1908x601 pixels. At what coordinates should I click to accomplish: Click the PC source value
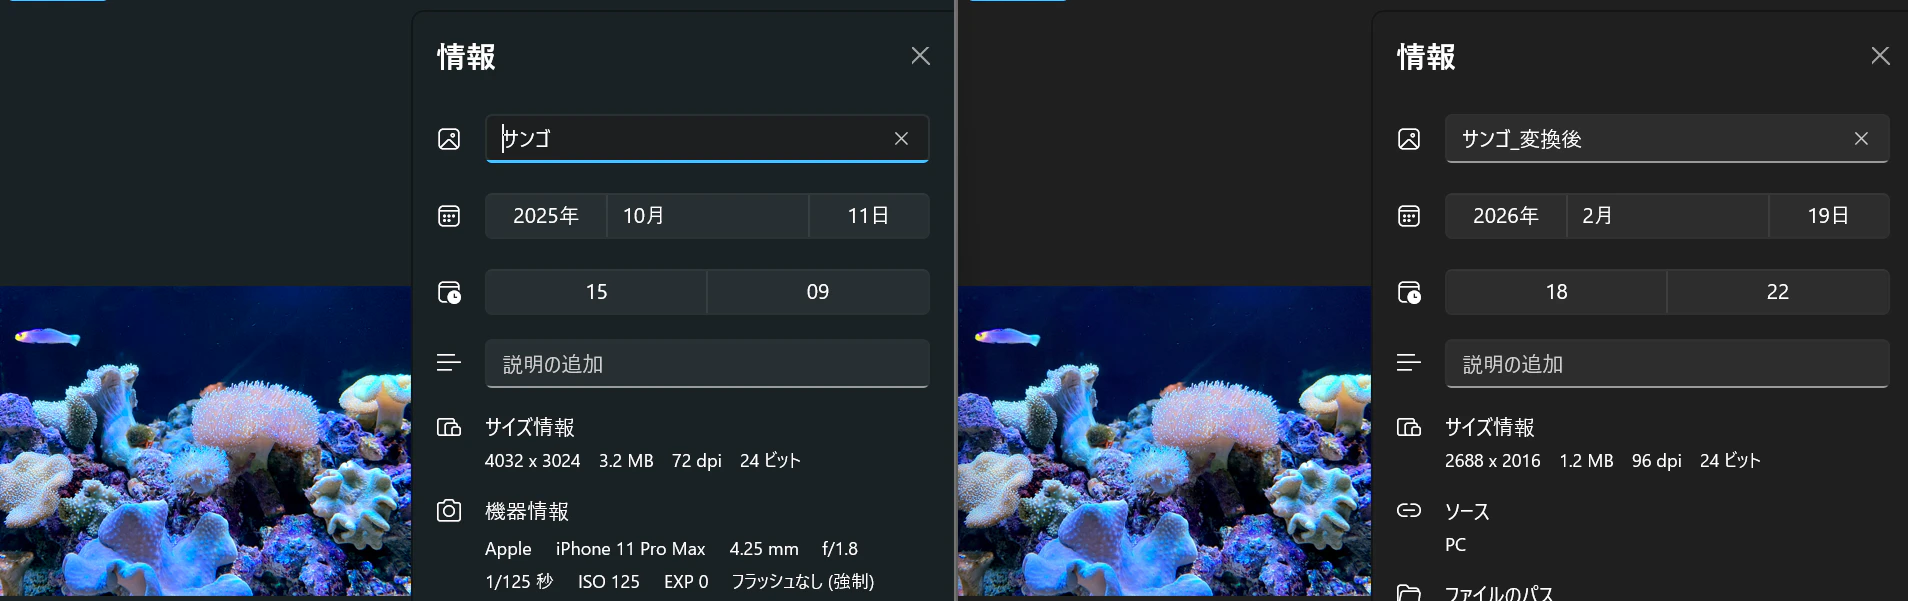pyautogui.click(x=1455, y=545)
